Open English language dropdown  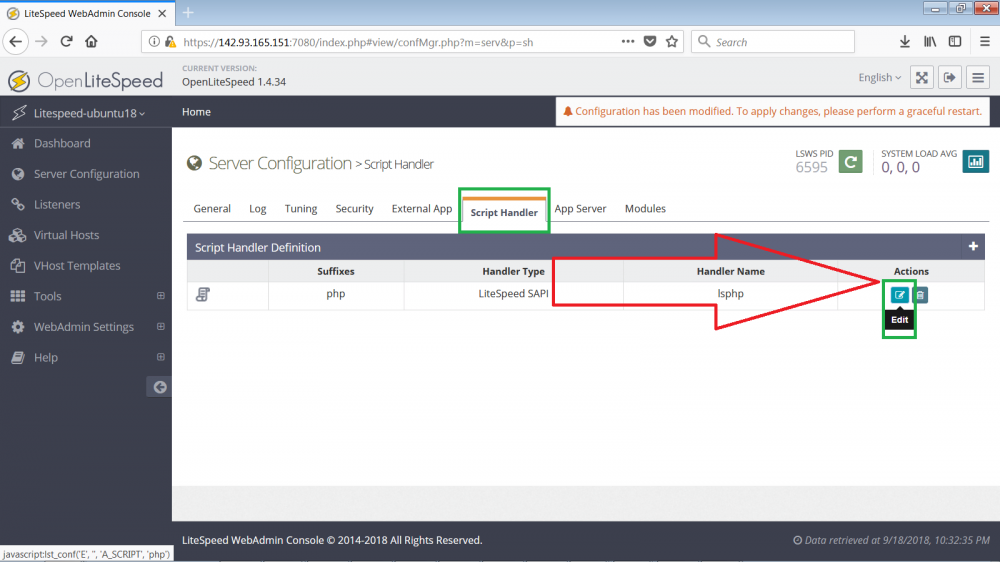pyautogui.click(x=879, y=78)
